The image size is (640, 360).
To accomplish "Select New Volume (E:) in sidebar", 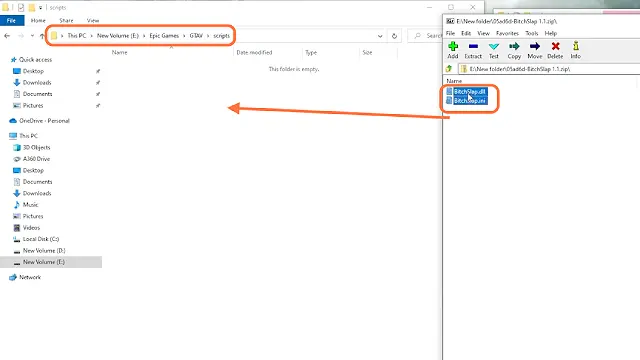I will click(51, 262).
